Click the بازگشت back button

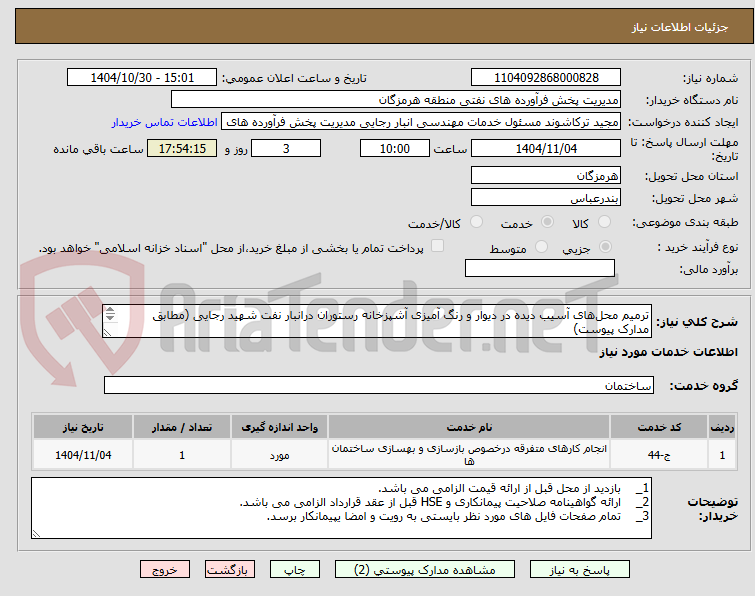pyautogui.click(x=230, y=570)
